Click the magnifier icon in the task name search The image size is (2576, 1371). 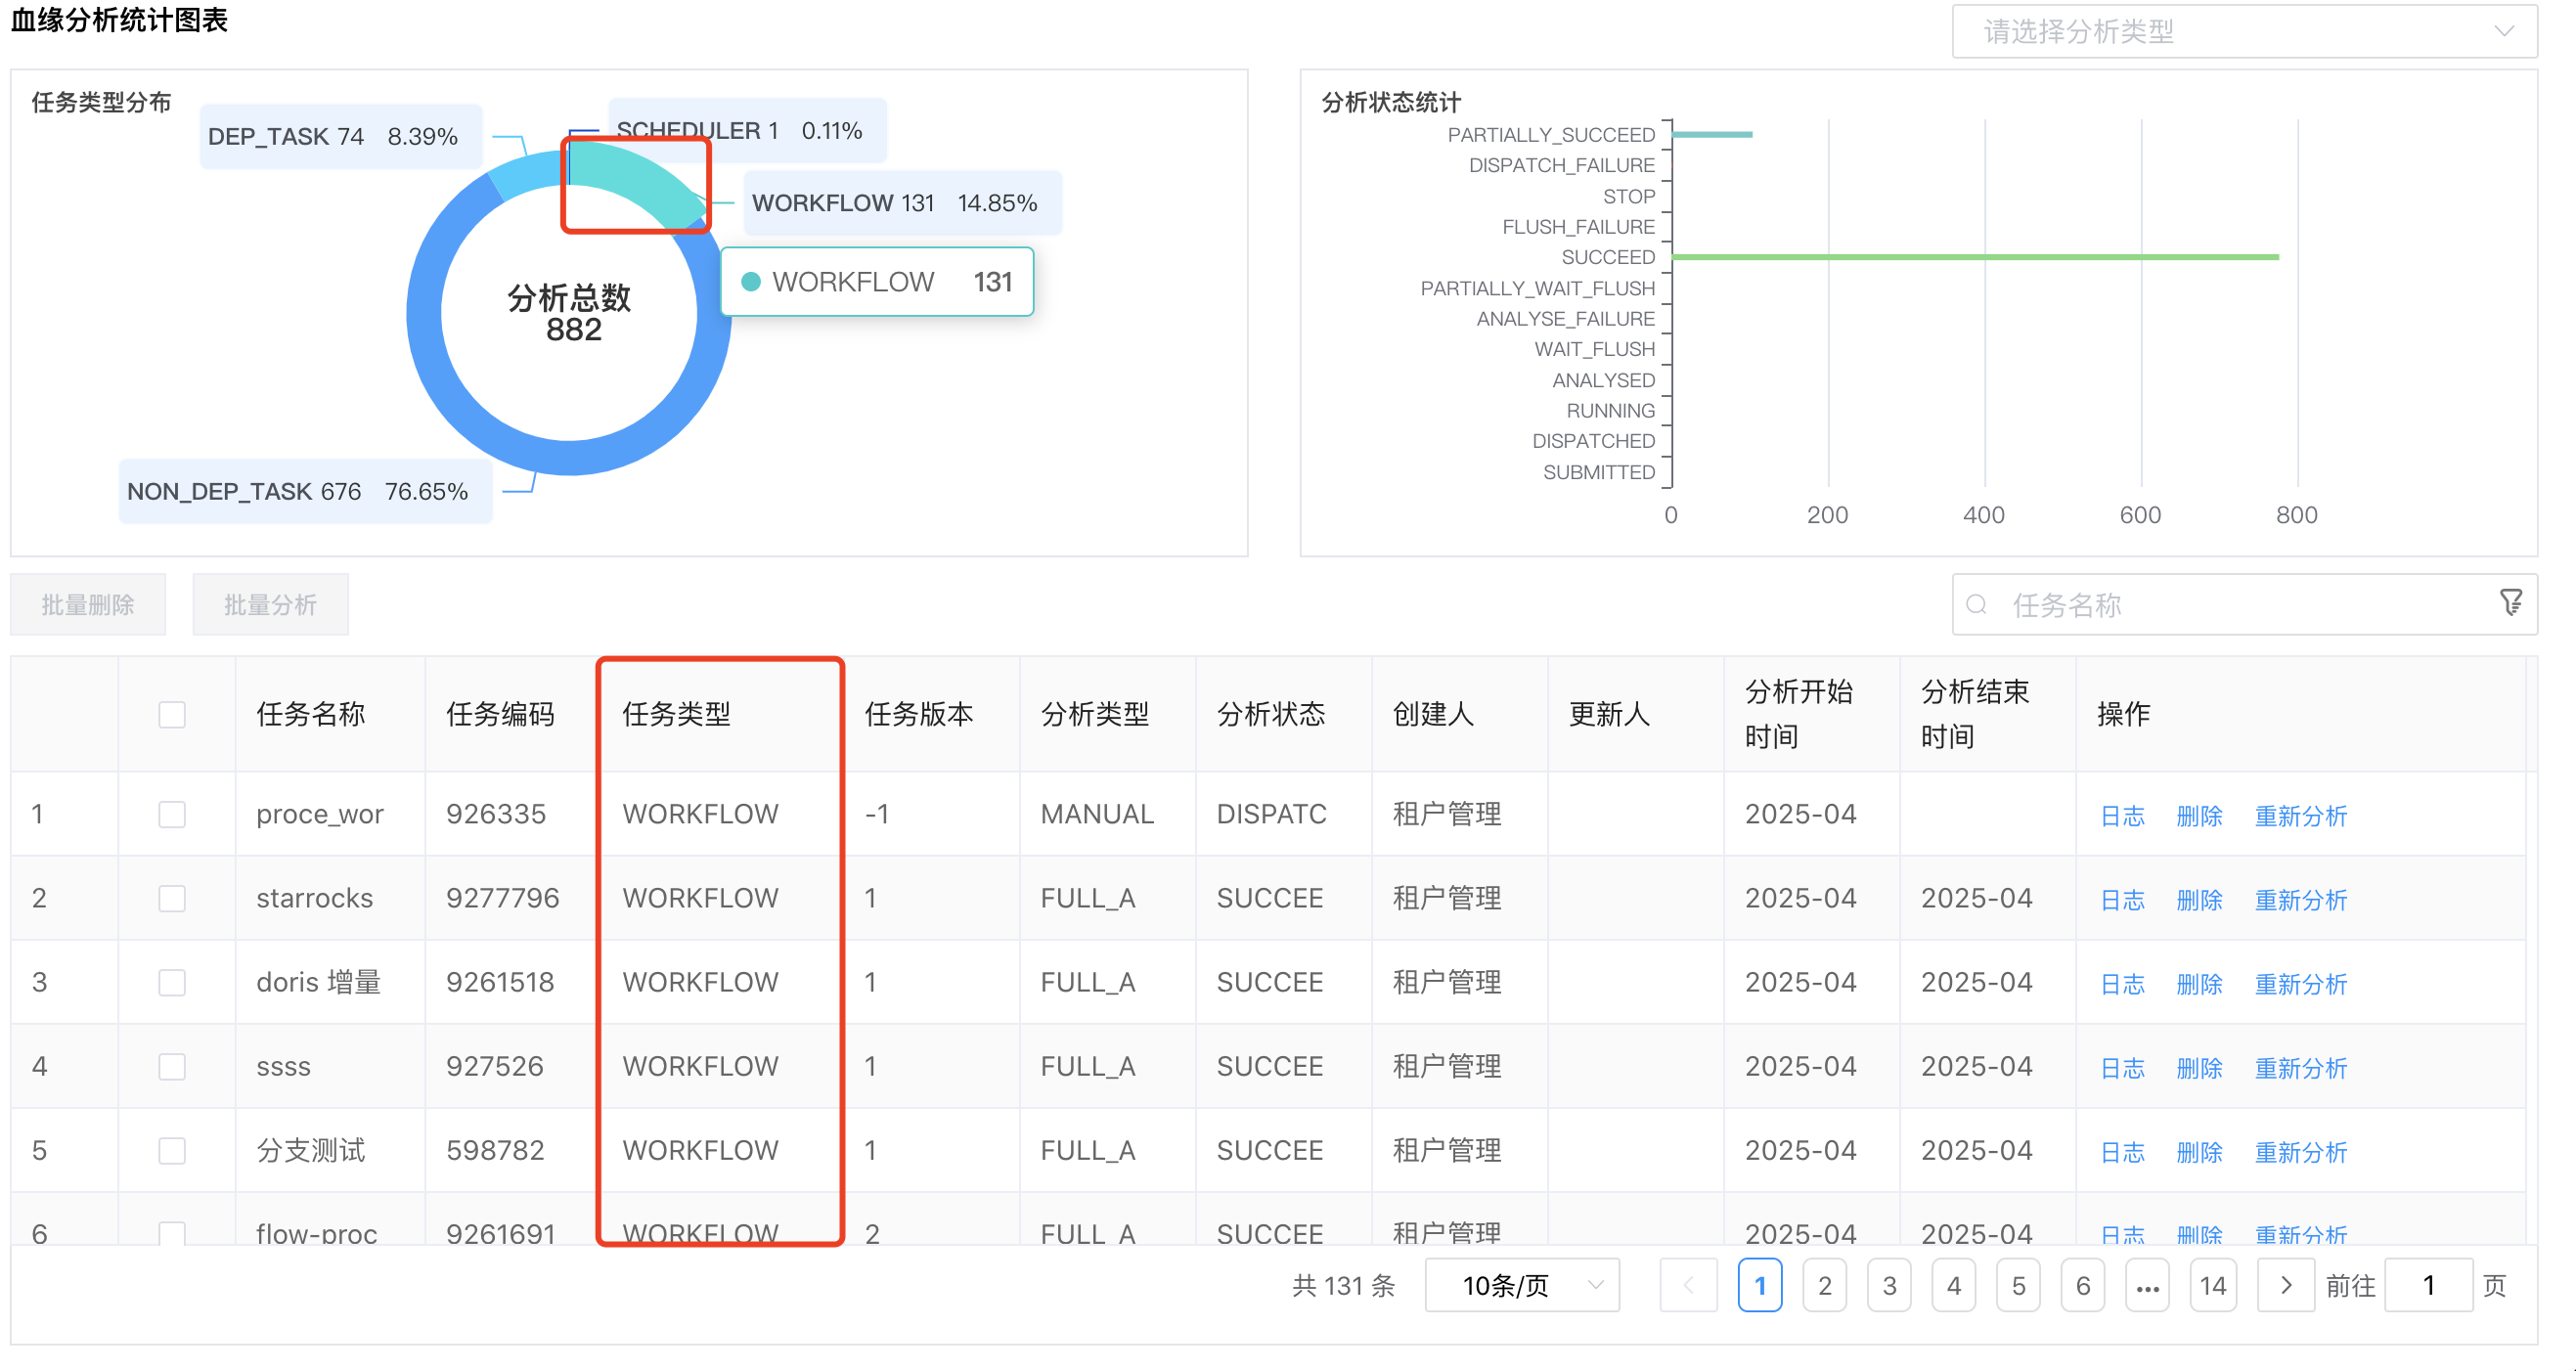click(1979, 604)
